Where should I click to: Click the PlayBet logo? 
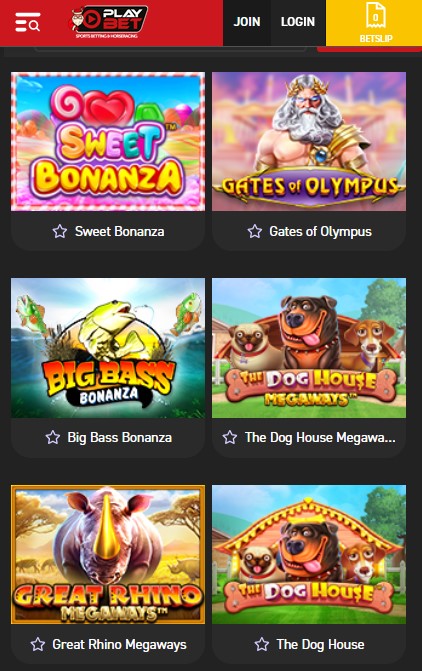click(108, 22)
